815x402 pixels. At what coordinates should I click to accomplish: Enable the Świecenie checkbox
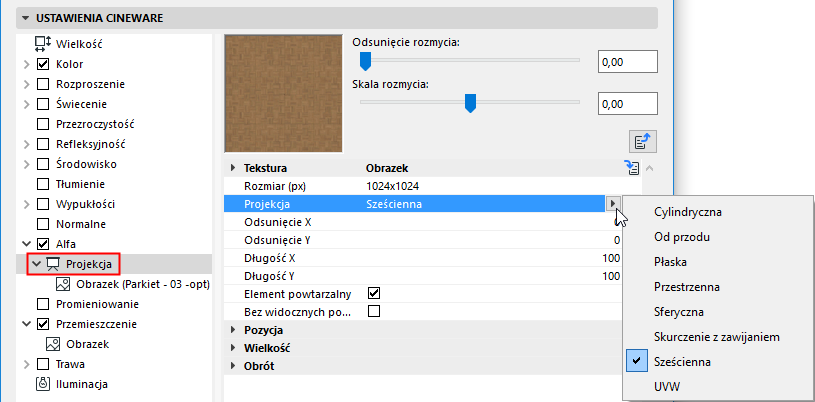coord(43,104)
